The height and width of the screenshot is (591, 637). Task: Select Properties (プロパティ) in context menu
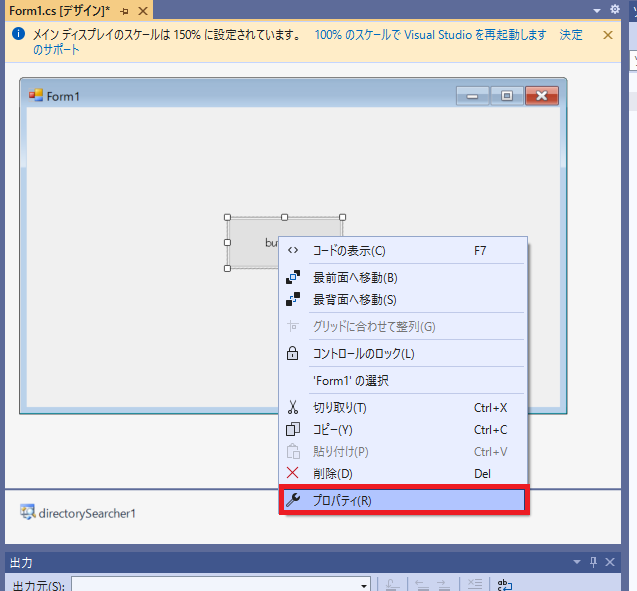tap(403, 500)
